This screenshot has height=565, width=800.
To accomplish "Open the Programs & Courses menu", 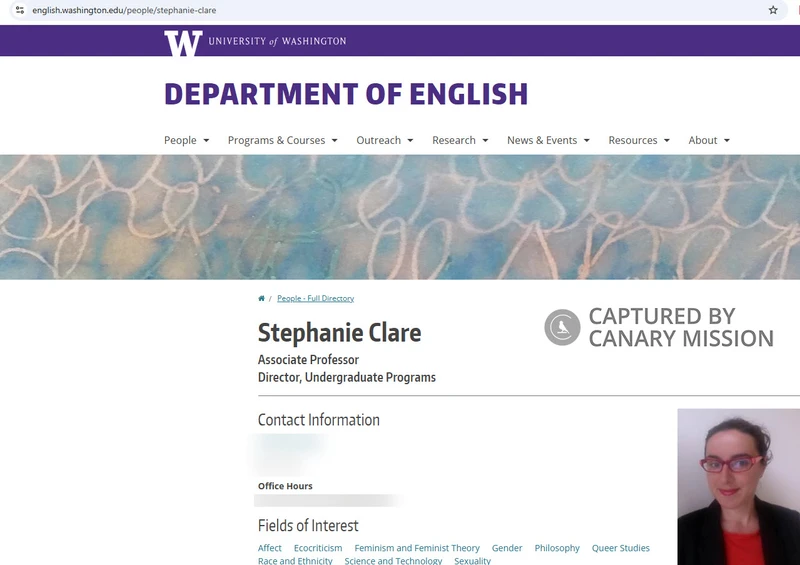I will click(x=276, y=140).
